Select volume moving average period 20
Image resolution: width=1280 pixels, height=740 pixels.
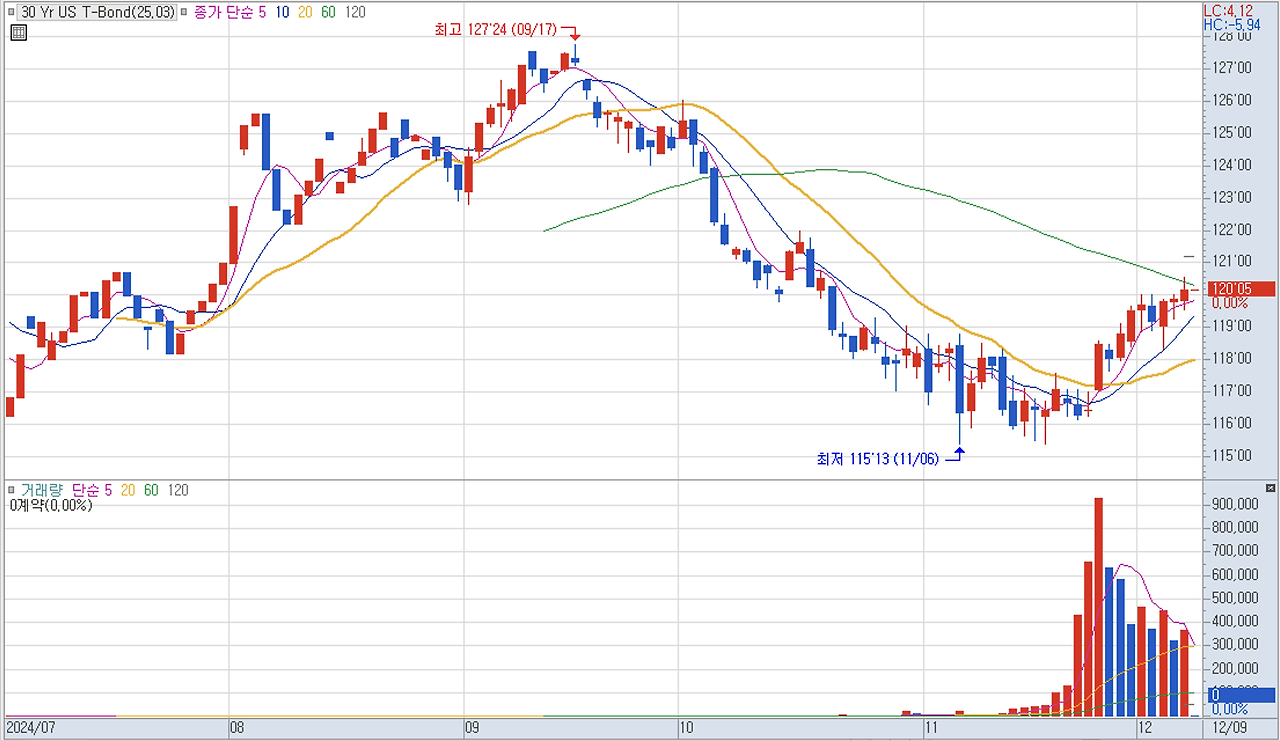128,490
